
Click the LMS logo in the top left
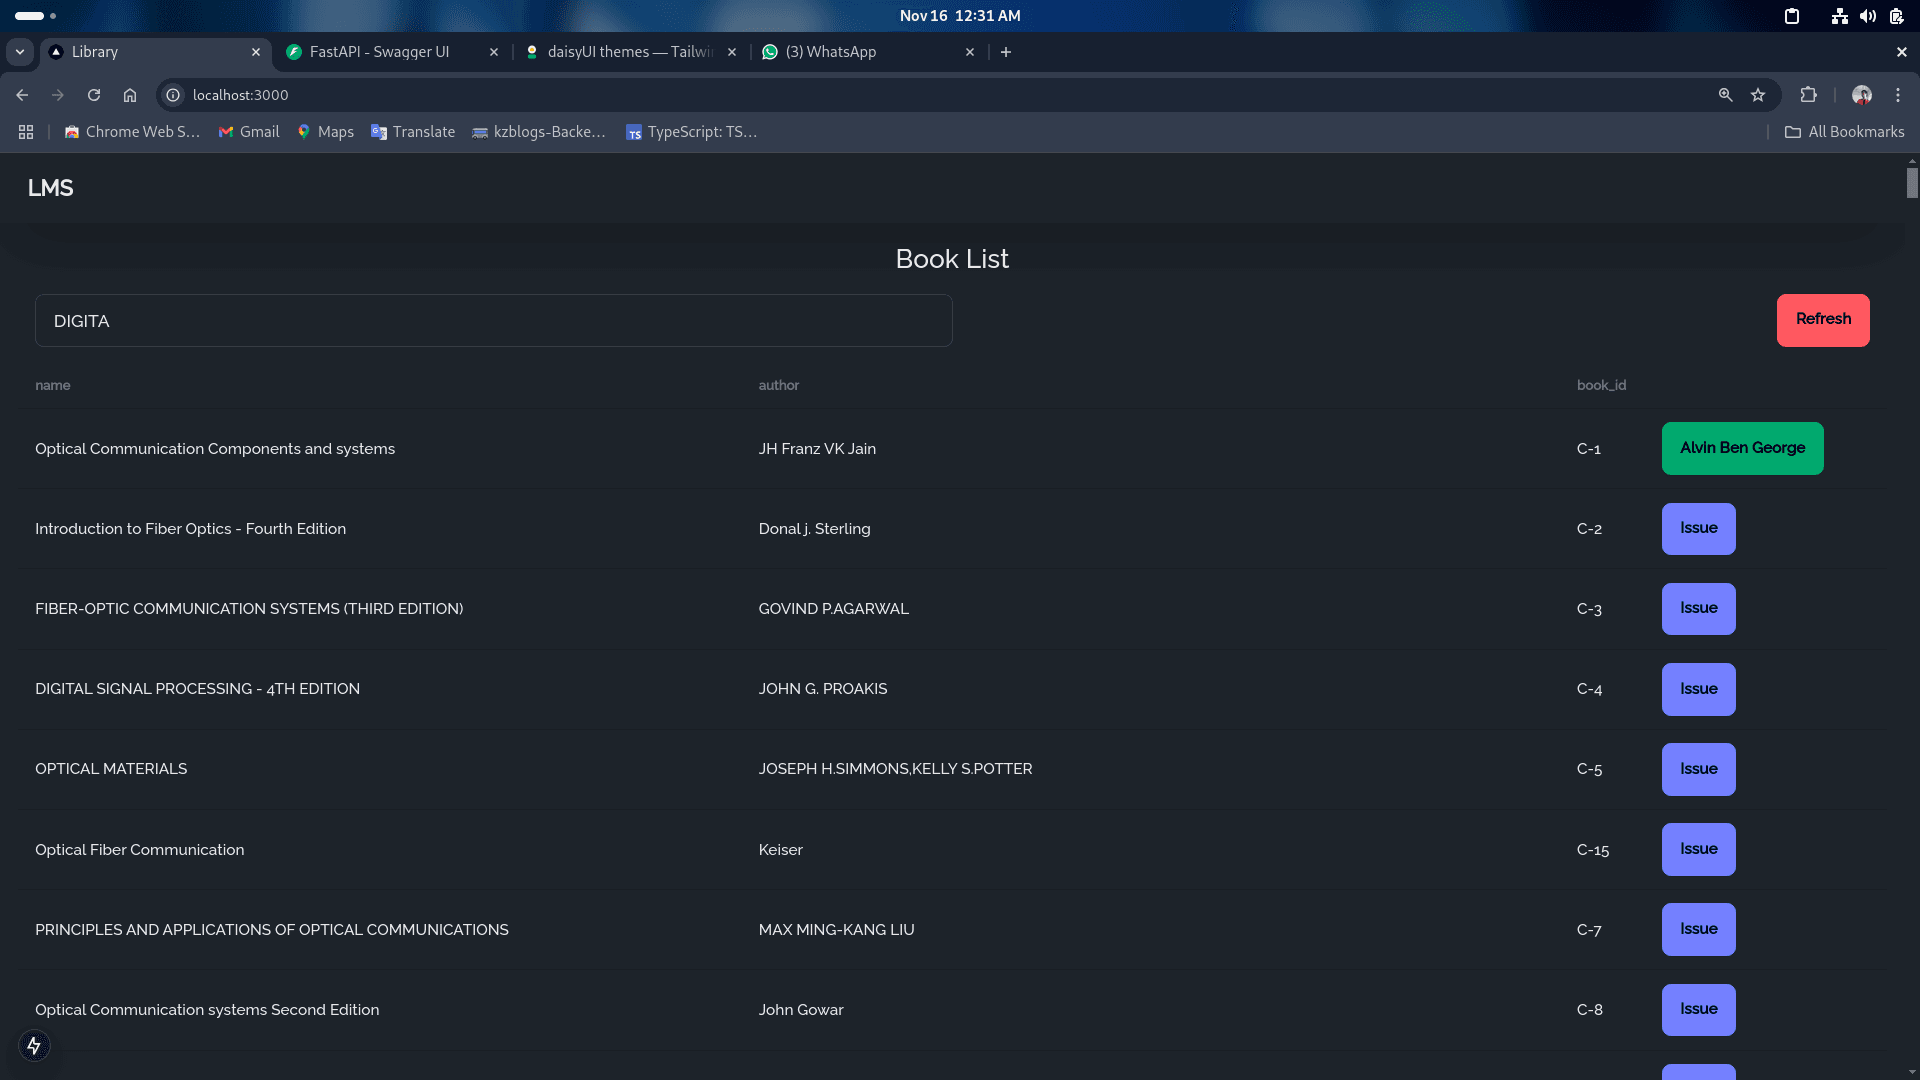(49, 187)
